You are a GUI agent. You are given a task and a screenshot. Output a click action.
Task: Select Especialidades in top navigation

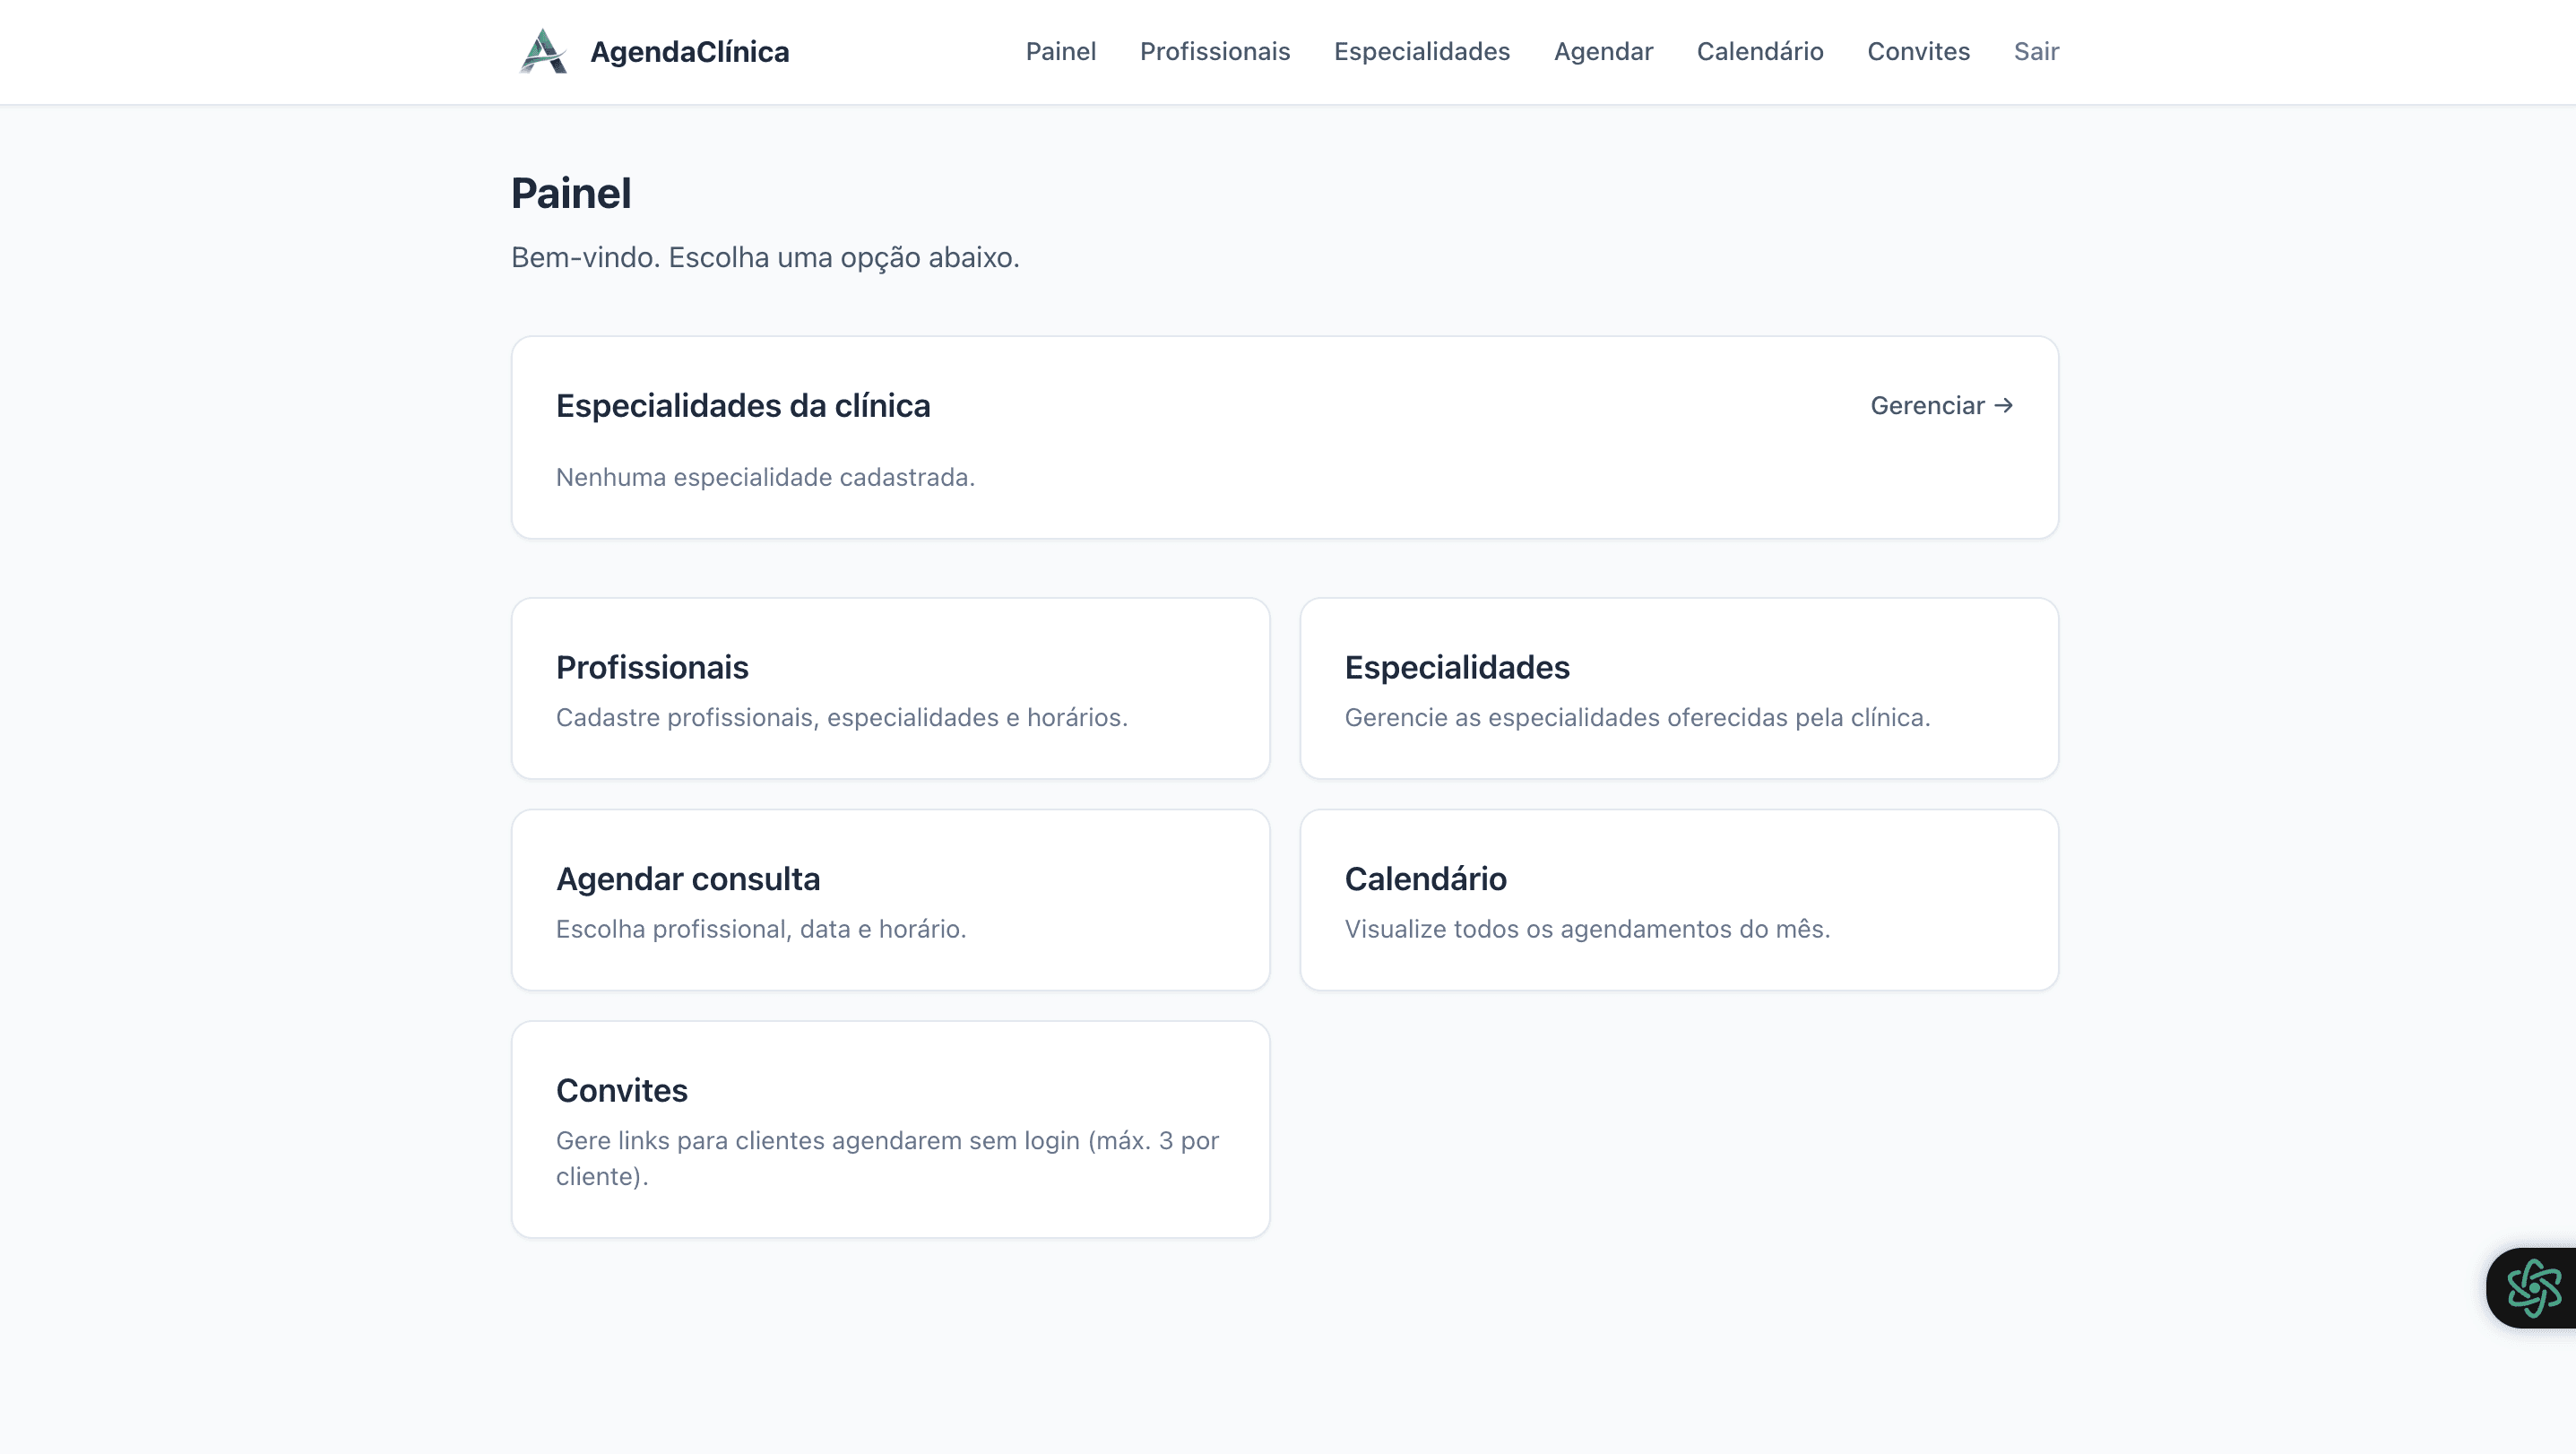(x=1421, y=52)
